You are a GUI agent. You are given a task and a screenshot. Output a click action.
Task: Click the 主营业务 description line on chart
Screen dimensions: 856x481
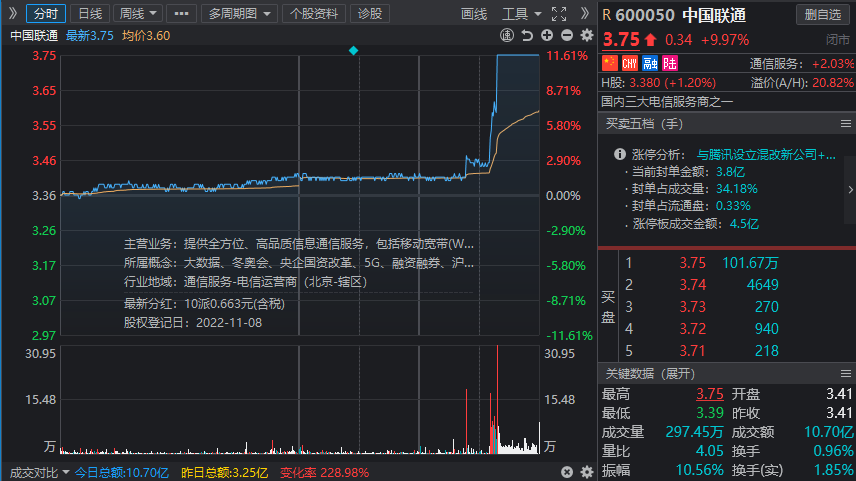click(299, 244)
